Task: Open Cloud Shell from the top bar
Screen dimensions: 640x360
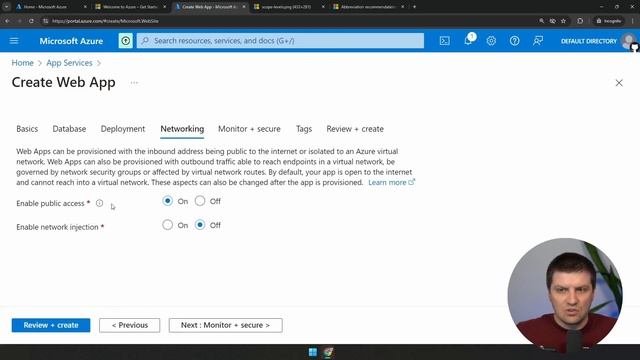Action: pos(444,41)
